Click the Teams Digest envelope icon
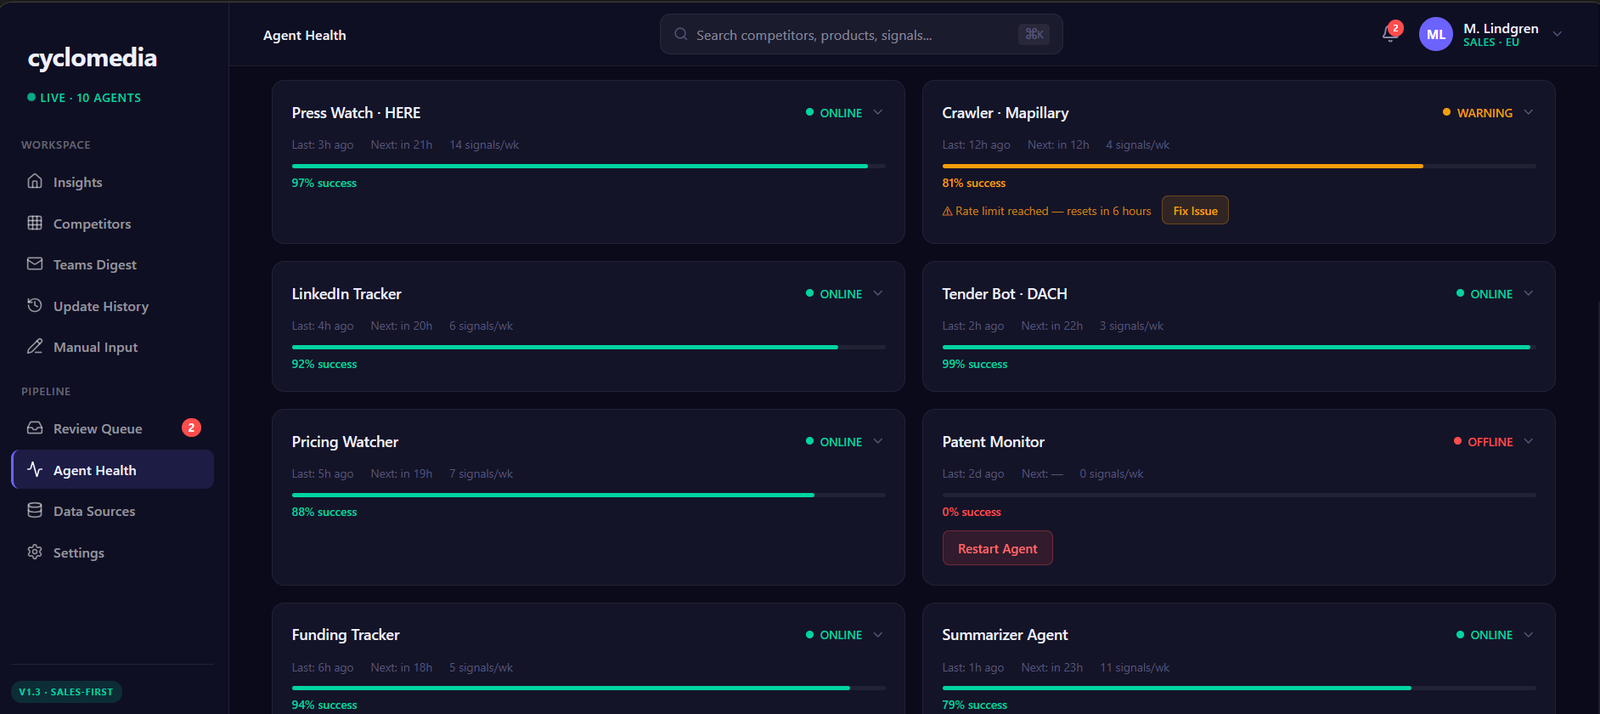 point(35,264)
